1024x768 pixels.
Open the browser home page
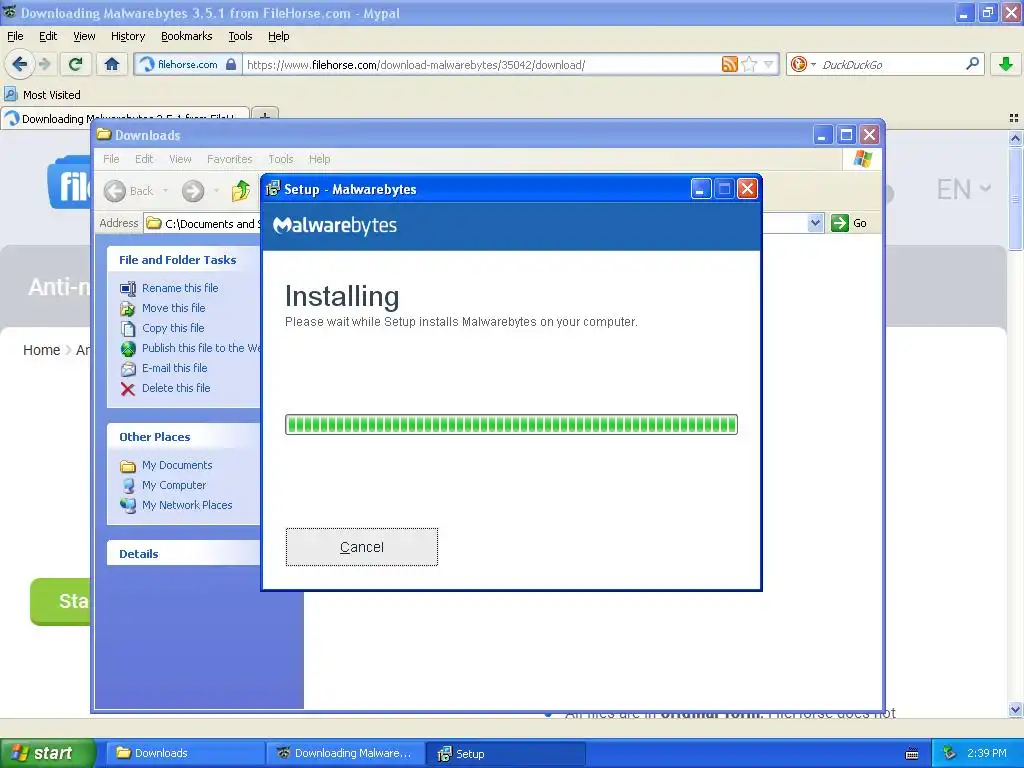112,64
